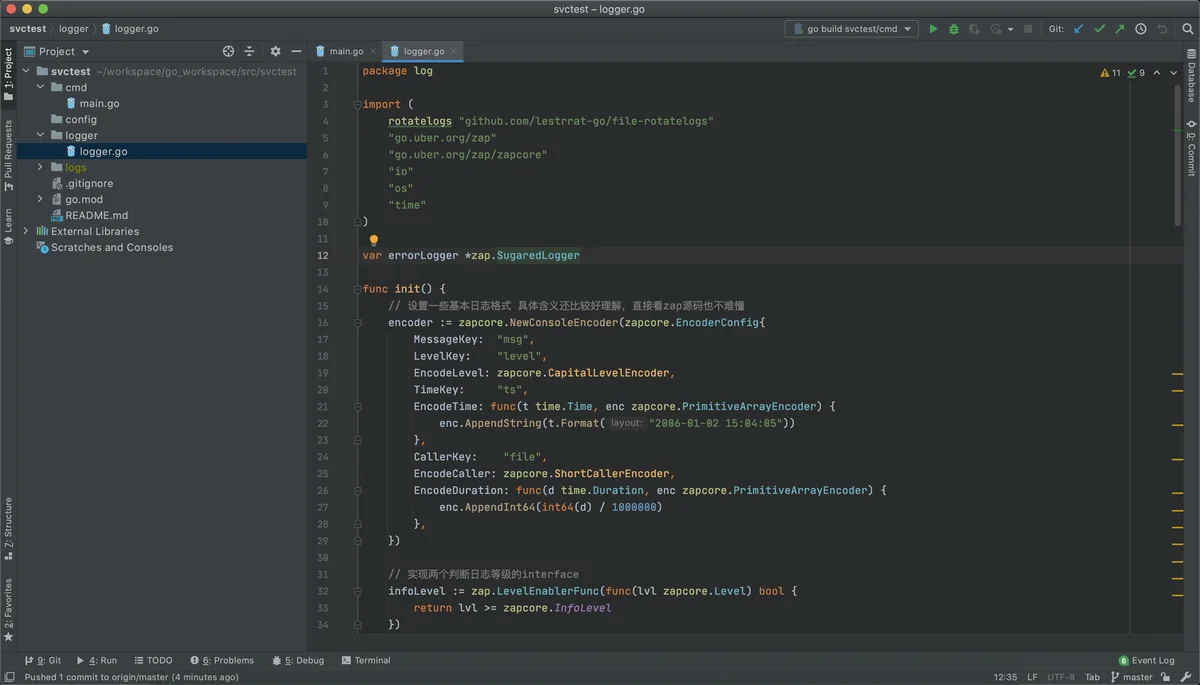Viewport: 1200px width, 685px height.
Task: Click the 11 warnings indicator
Action: click(x=1110, y=73)
